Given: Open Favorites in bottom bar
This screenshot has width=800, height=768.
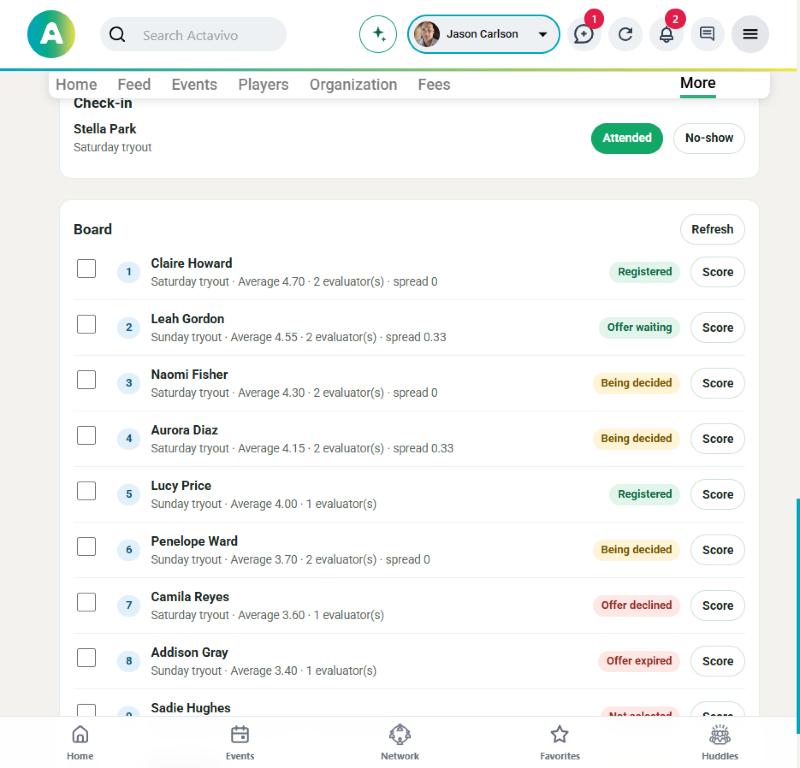Looking at the screenshot, I should (560, 742).
